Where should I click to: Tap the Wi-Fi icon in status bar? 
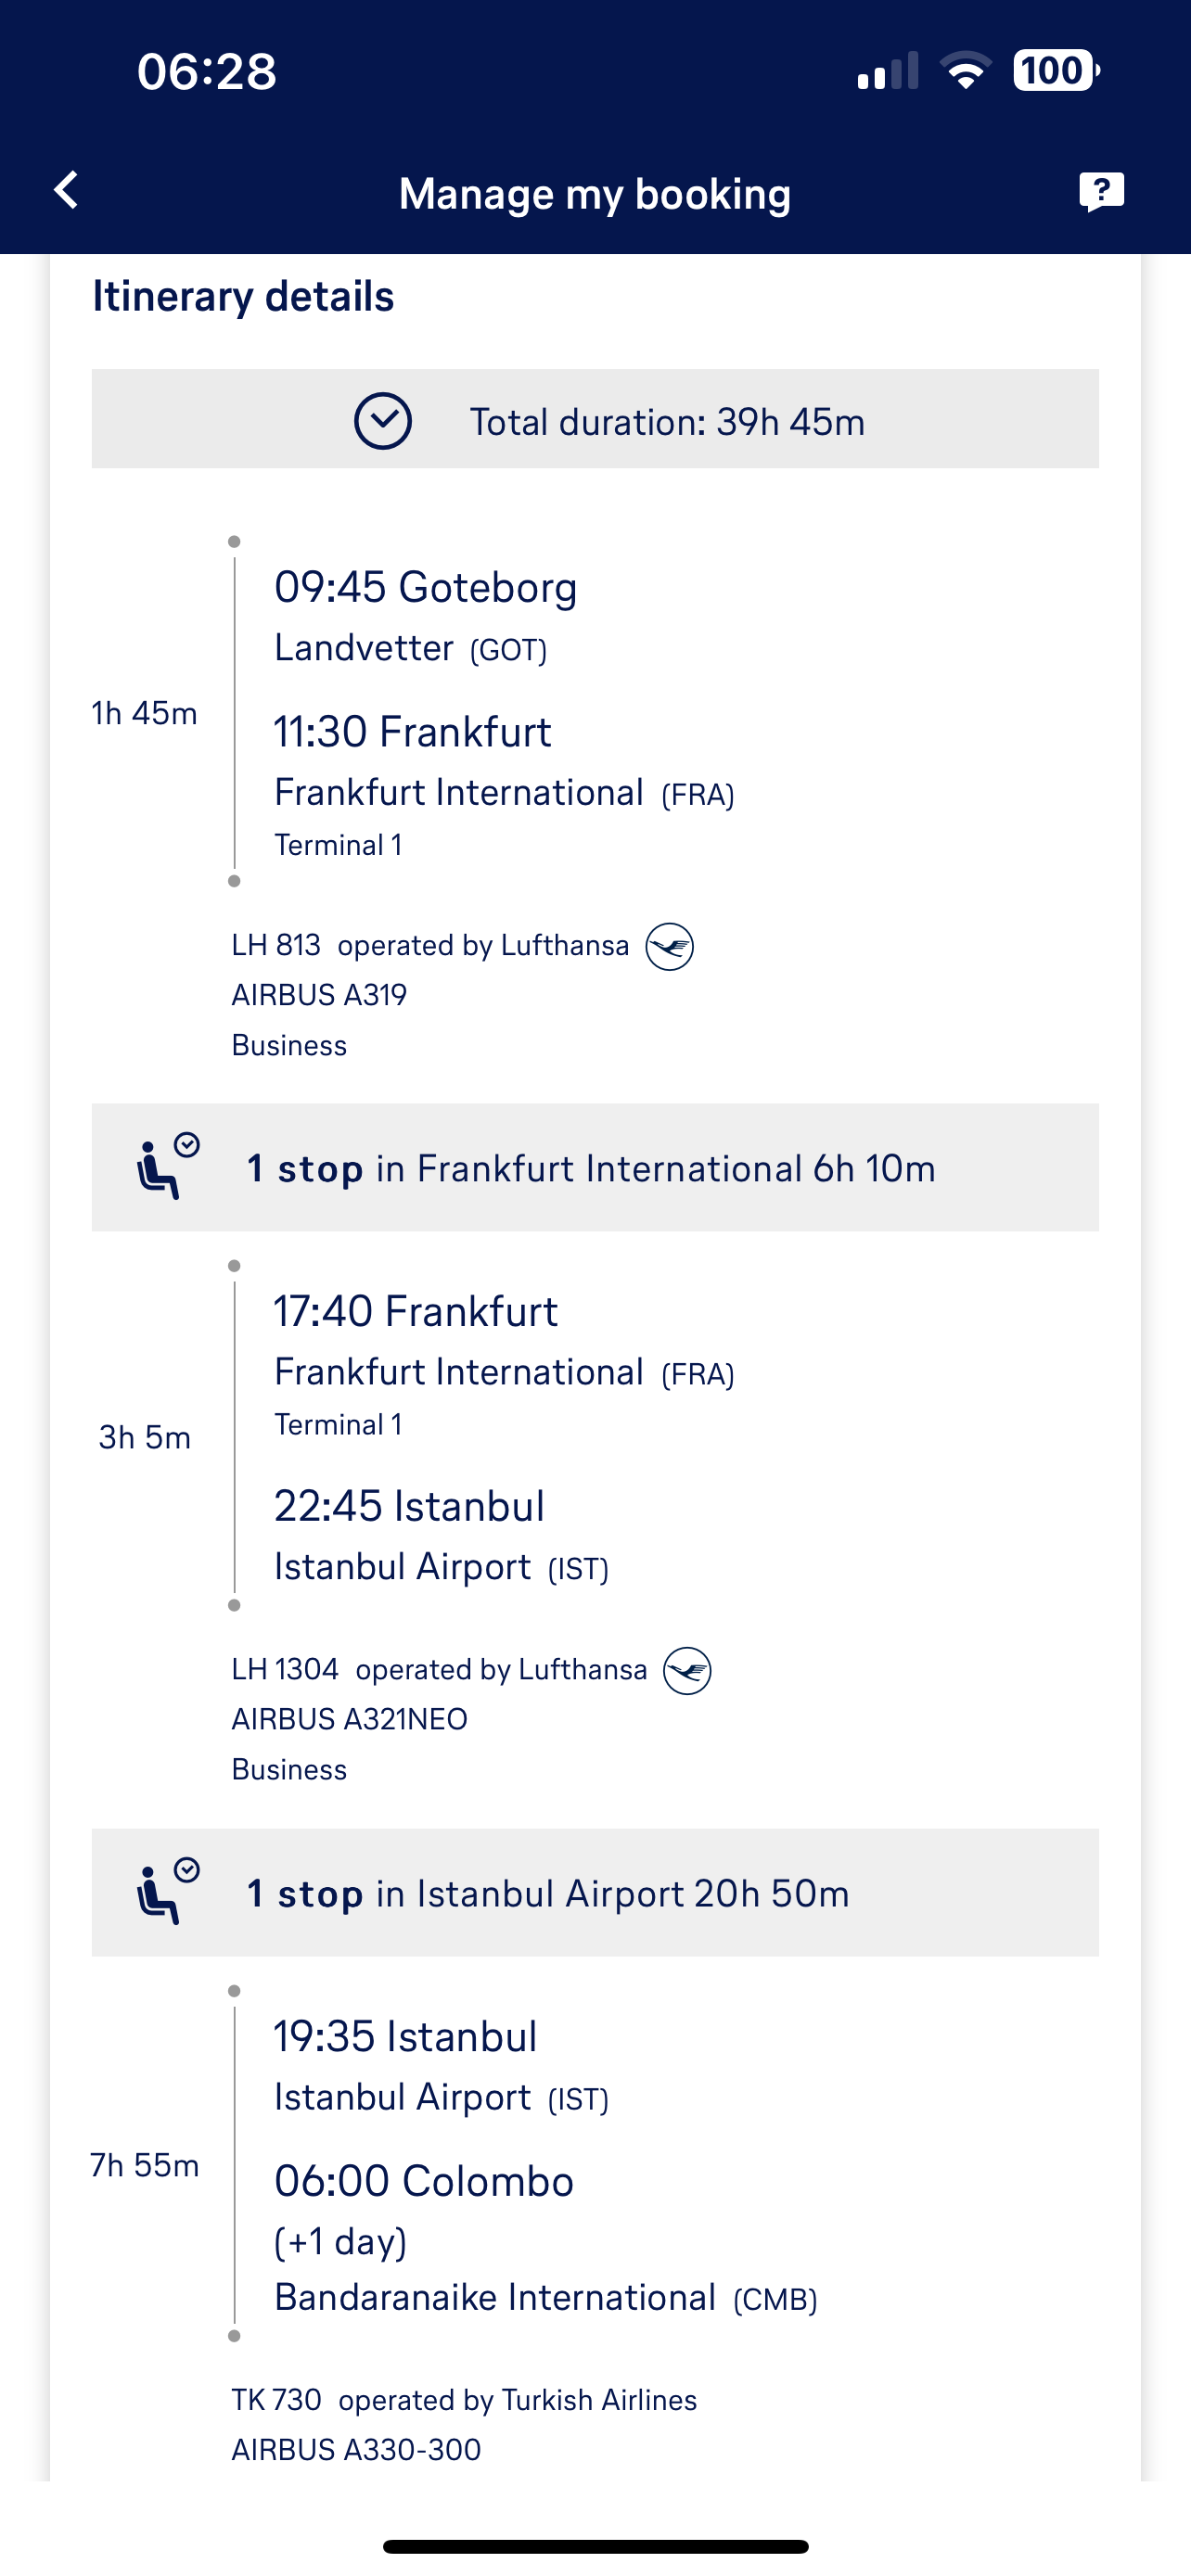tap(965, 71)
